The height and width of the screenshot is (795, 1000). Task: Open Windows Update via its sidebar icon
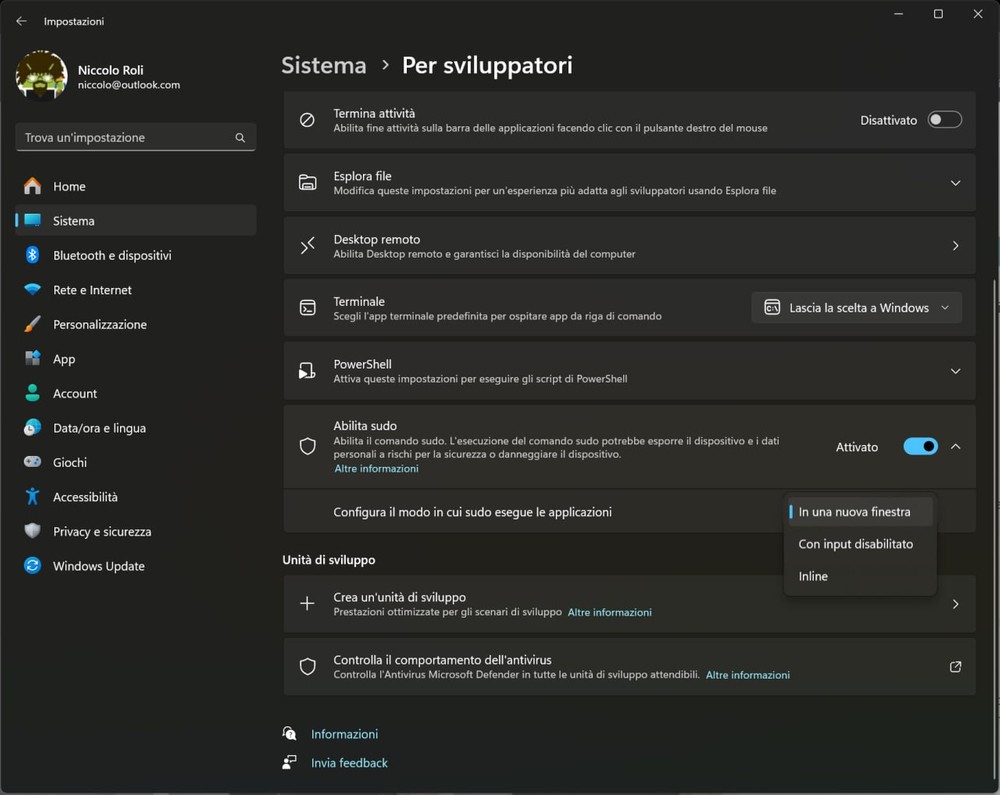pyautogui.click(x=33, y=566)
